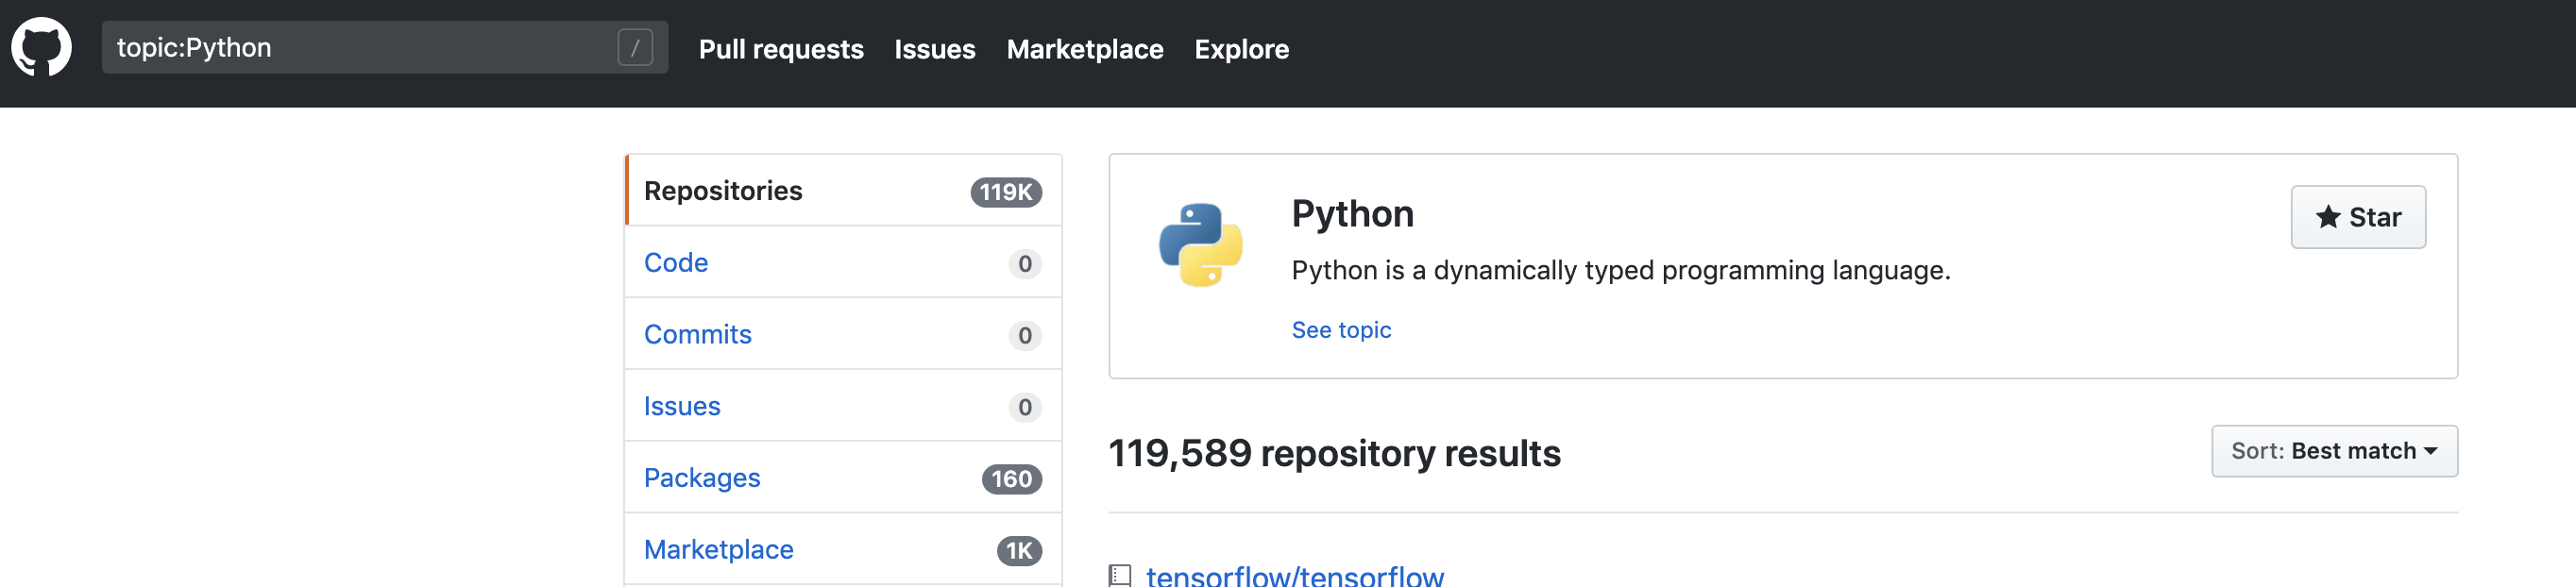Viewport: 2576px width, 587px height.
Task: Click the repository icon beside tensorflow/tensorflow
Action: [1120, 575]
